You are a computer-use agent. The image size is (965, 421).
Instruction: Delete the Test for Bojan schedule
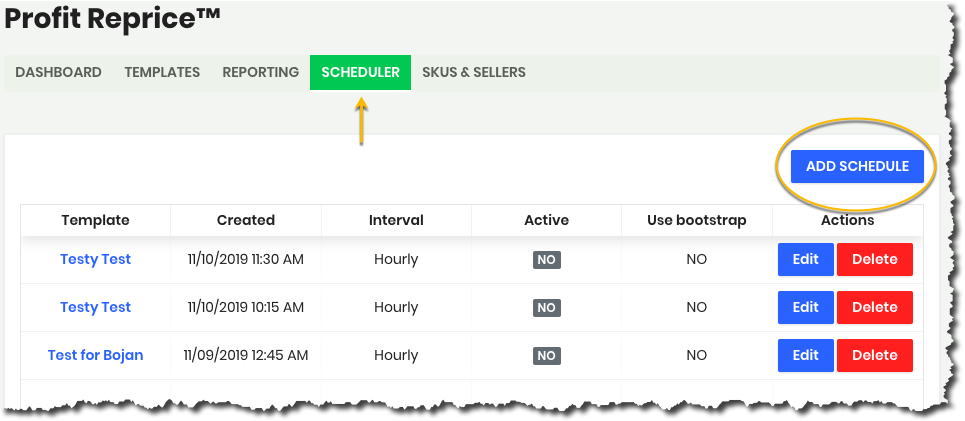[875, 355]
